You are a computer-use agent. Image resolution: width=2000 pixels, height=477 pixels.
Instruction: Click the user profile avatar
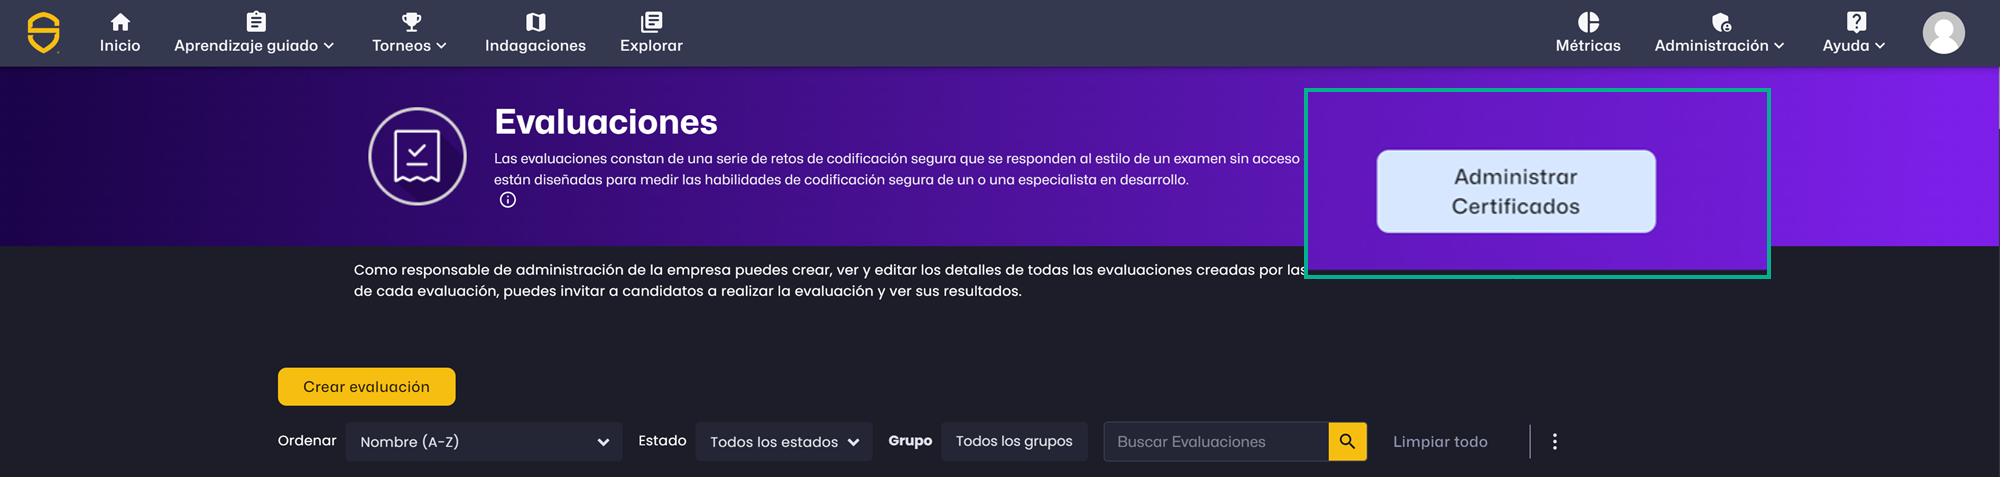(1943, 33)
